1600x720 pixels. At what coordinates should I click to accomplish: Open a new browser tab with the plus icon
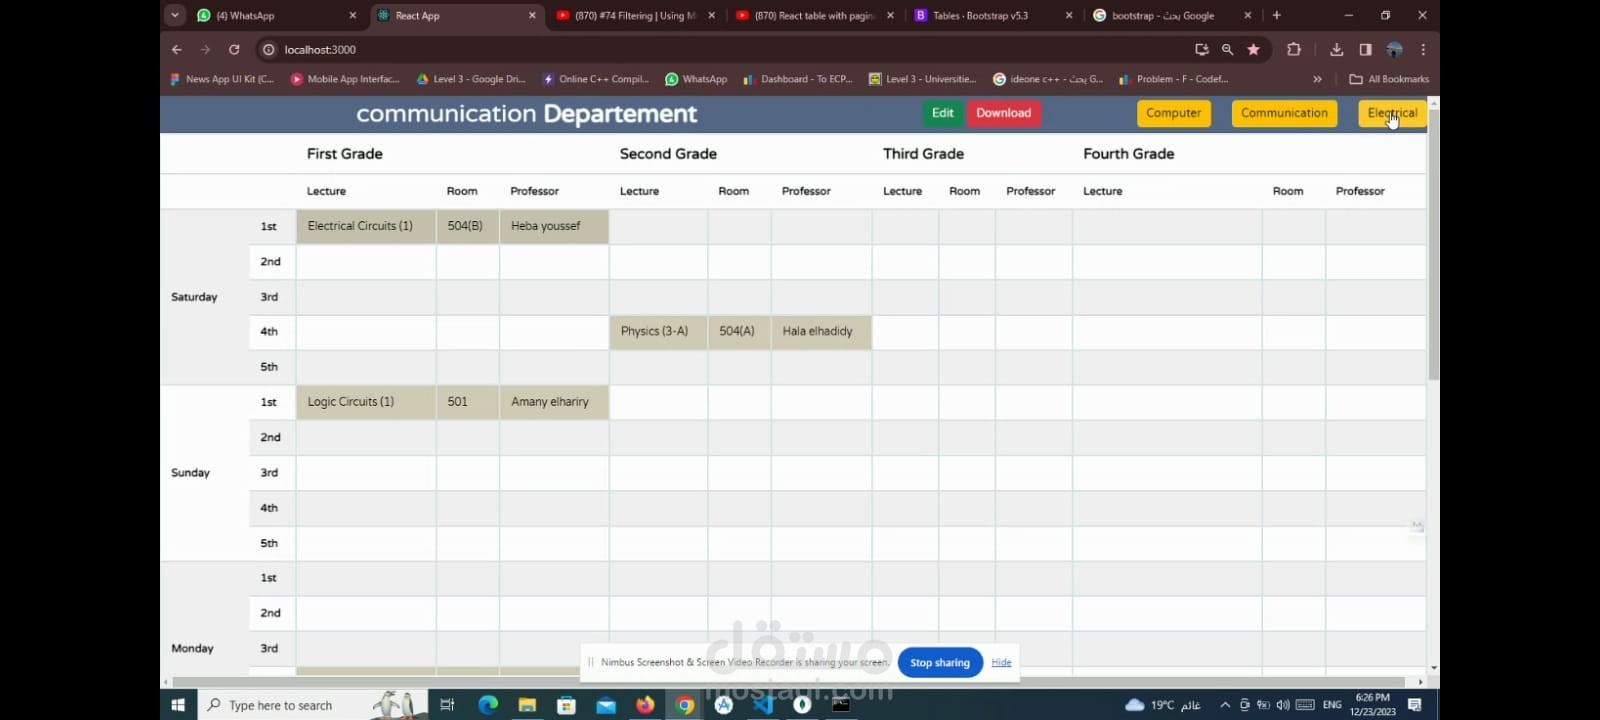pos(1277,15)
